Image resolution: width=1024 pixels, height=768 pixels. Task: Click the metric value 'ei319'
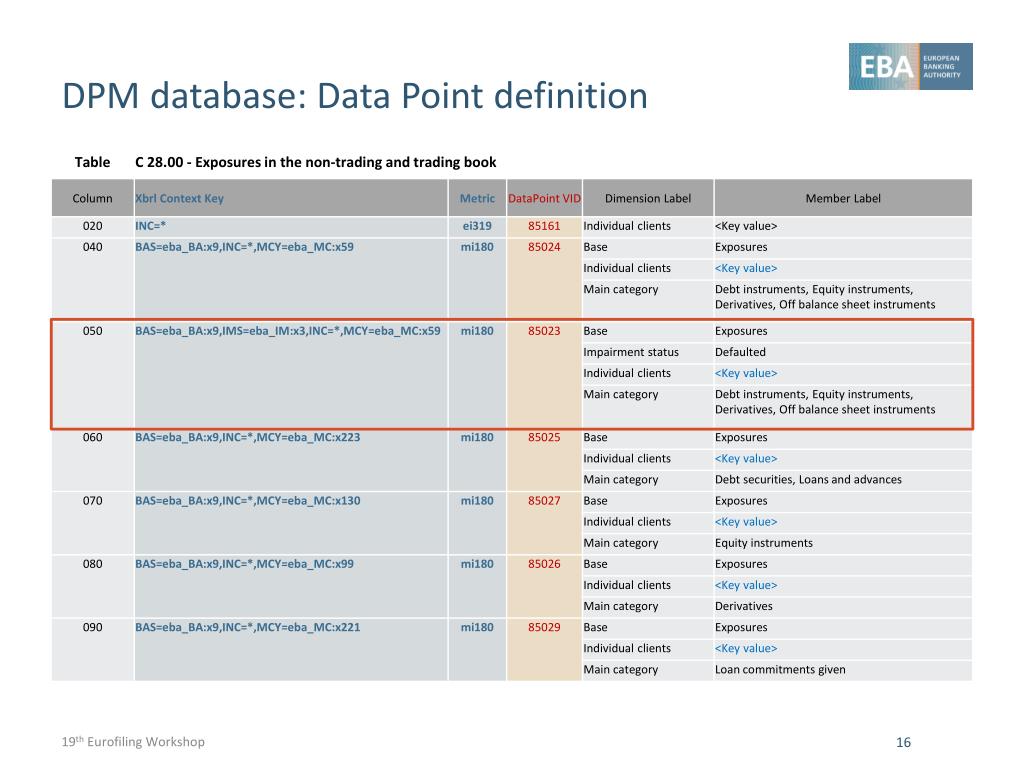477,226
